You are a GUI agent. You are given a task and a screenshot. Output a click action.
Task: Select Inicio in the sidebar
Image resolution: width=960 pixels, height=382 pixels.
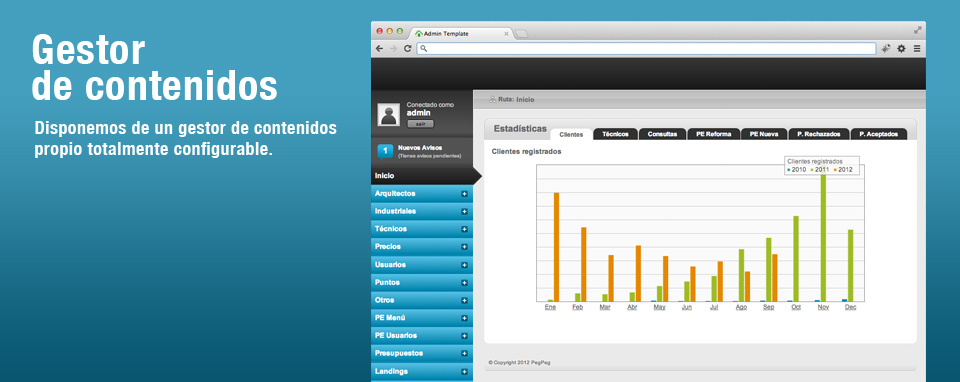pos(422,176)
